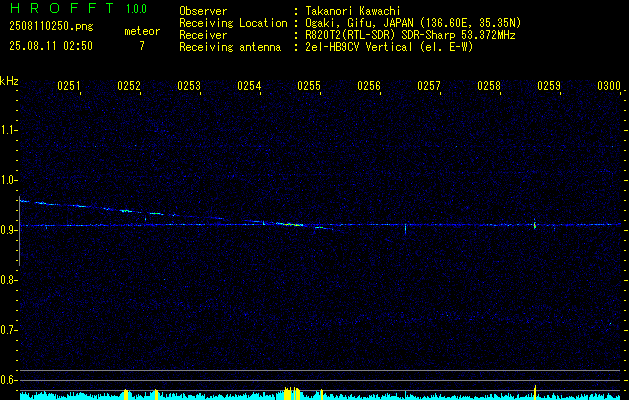Click version number 1.0.0
Image resolution: width=629 pixels, height=400 pixels.
coord(136,9)
